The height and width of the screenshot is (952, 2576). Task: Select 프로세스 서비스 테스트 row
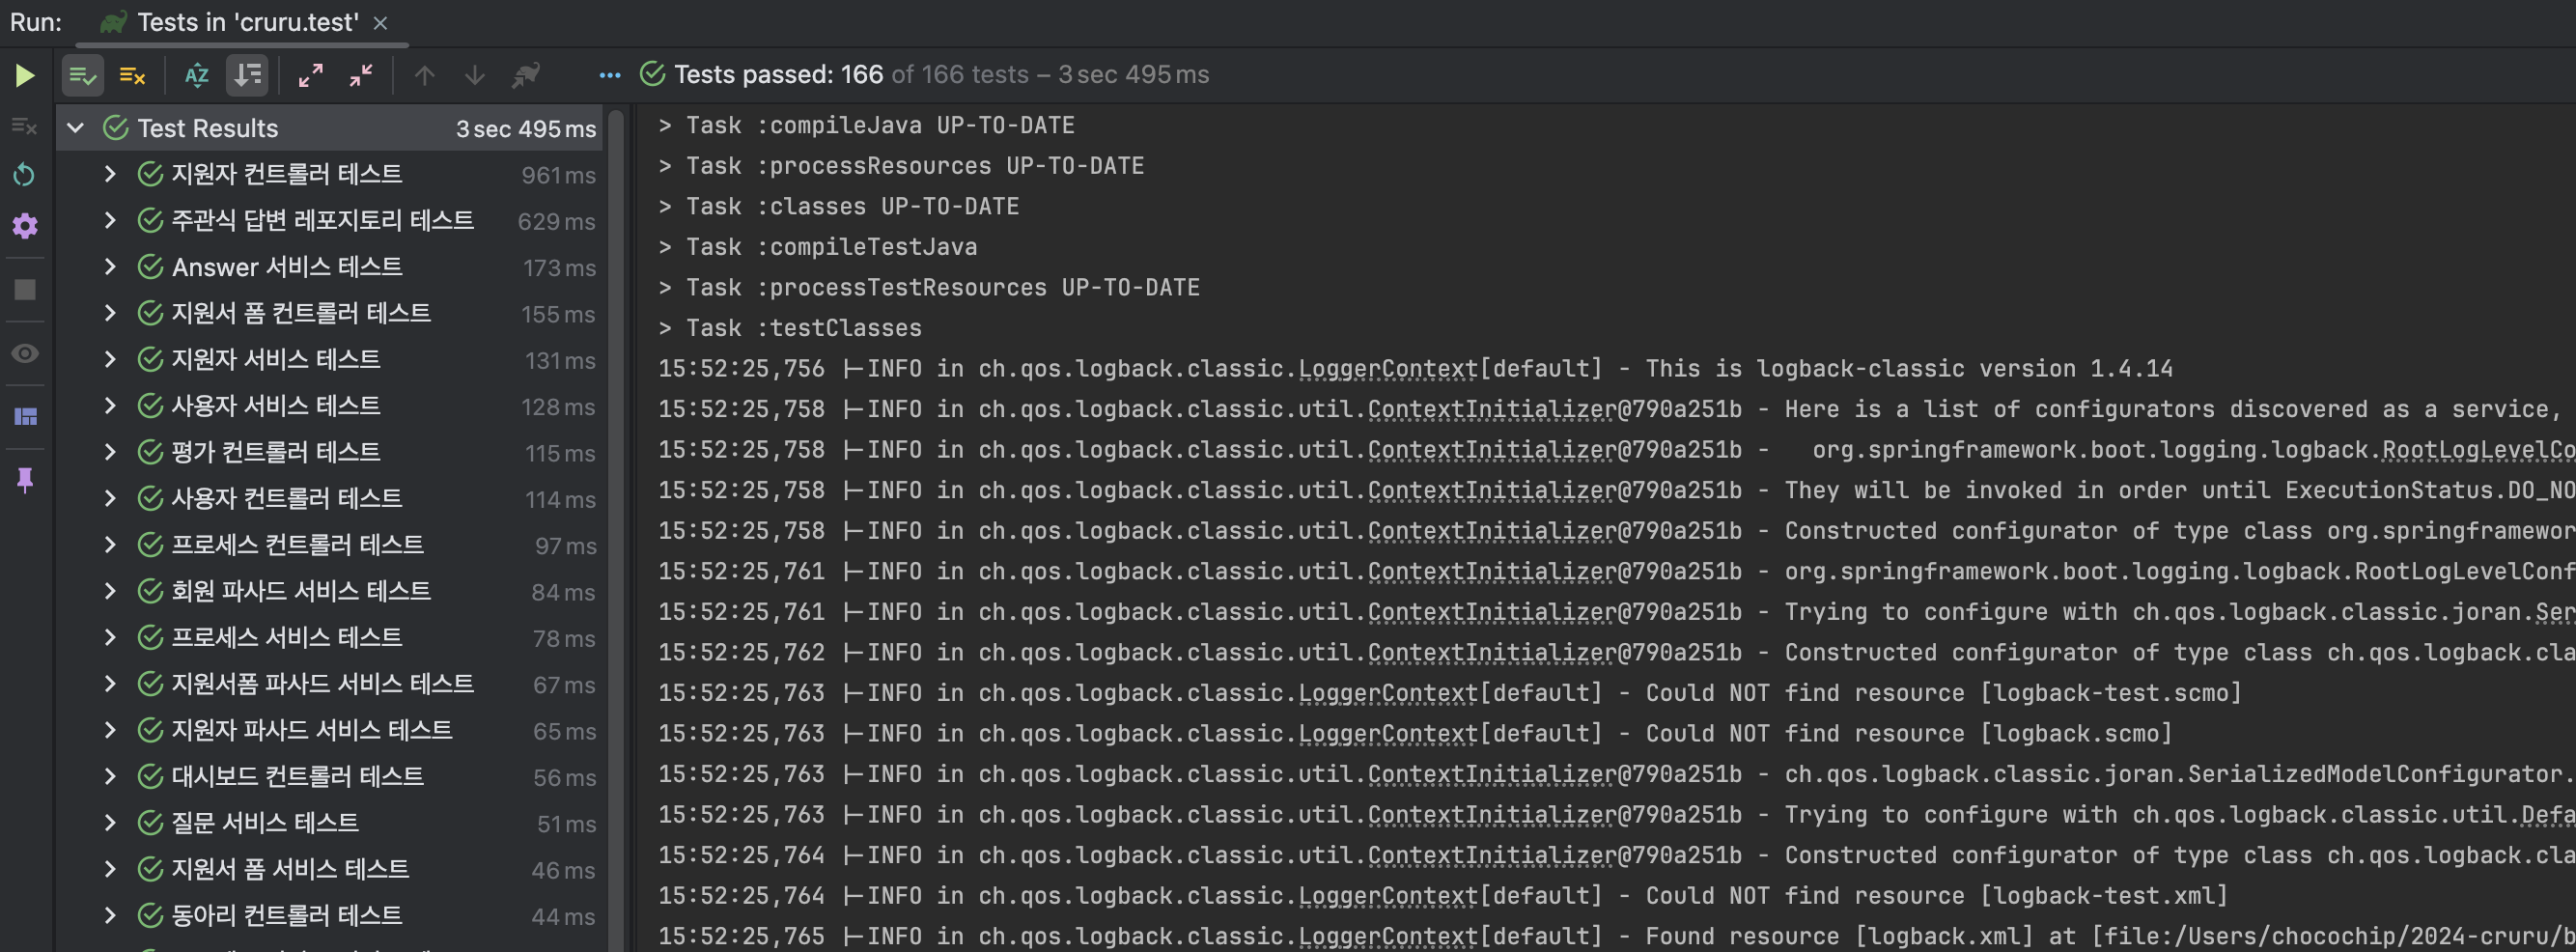pos(330,637)
